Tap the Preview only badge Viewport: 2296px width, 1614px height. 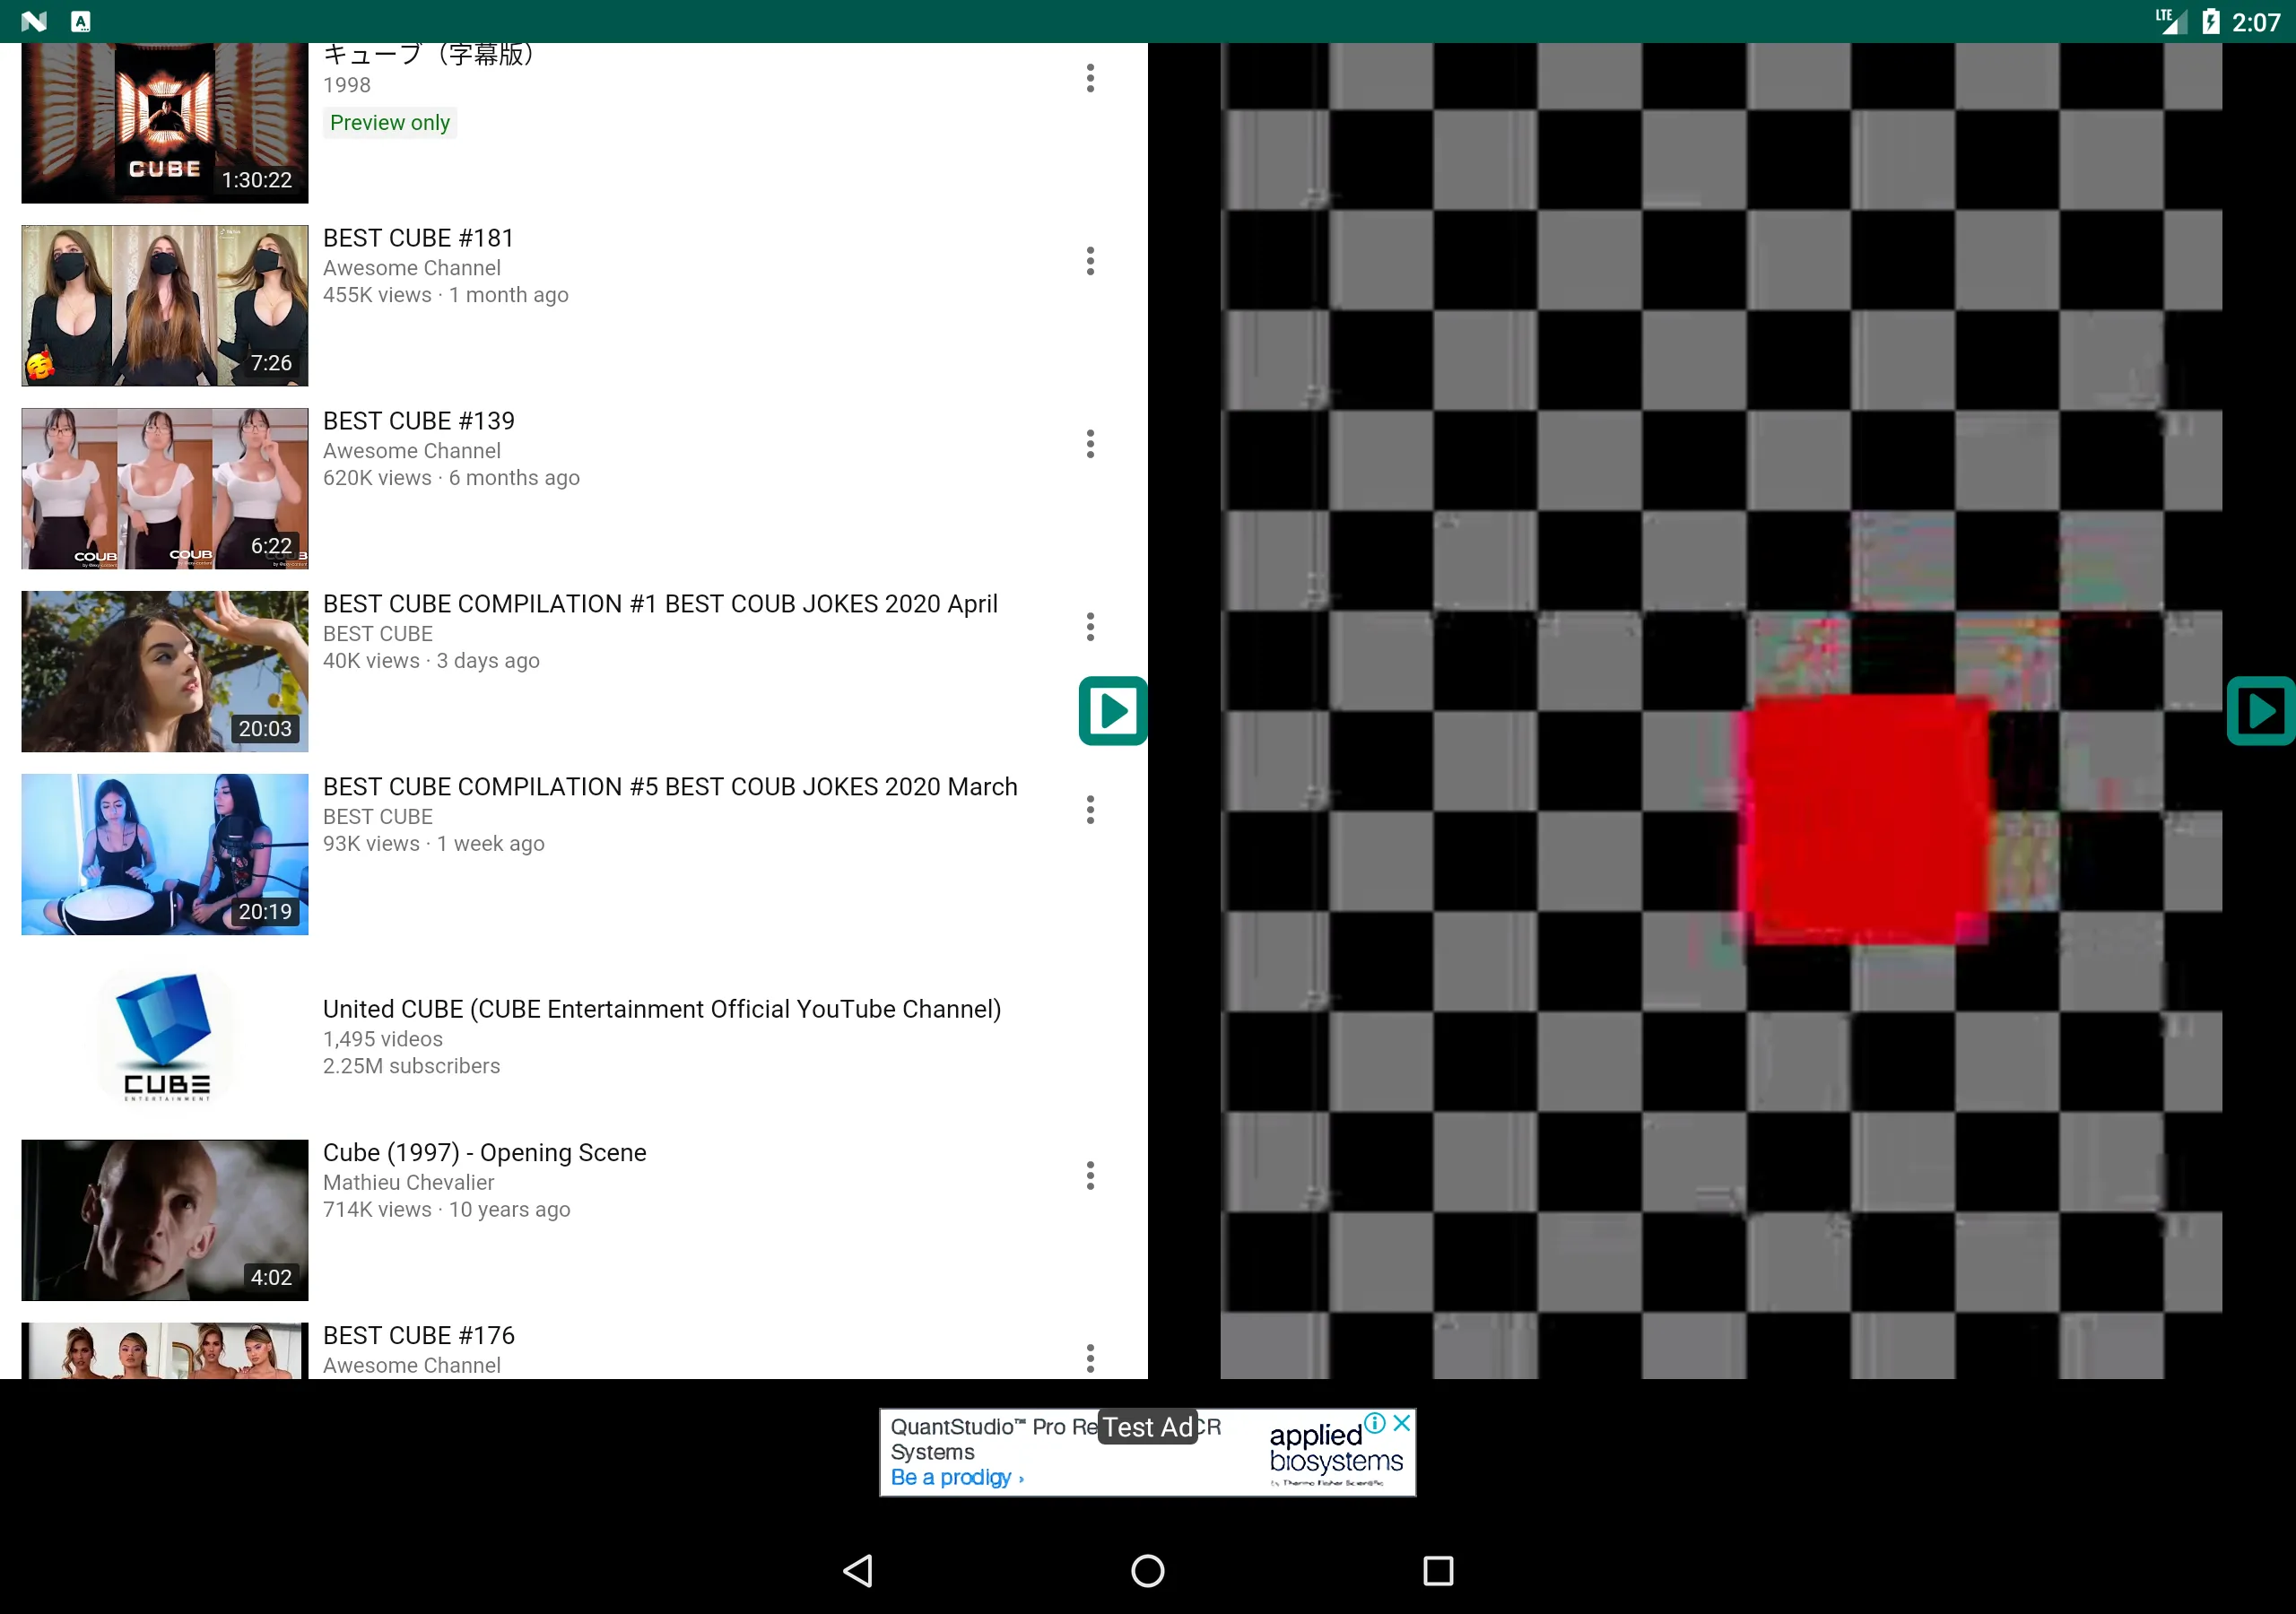click(390, 123)
